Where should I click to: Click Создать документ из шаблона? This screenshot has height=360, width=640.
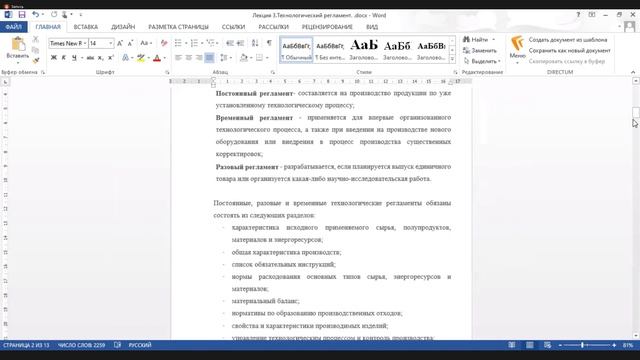[x=568, y=40]
